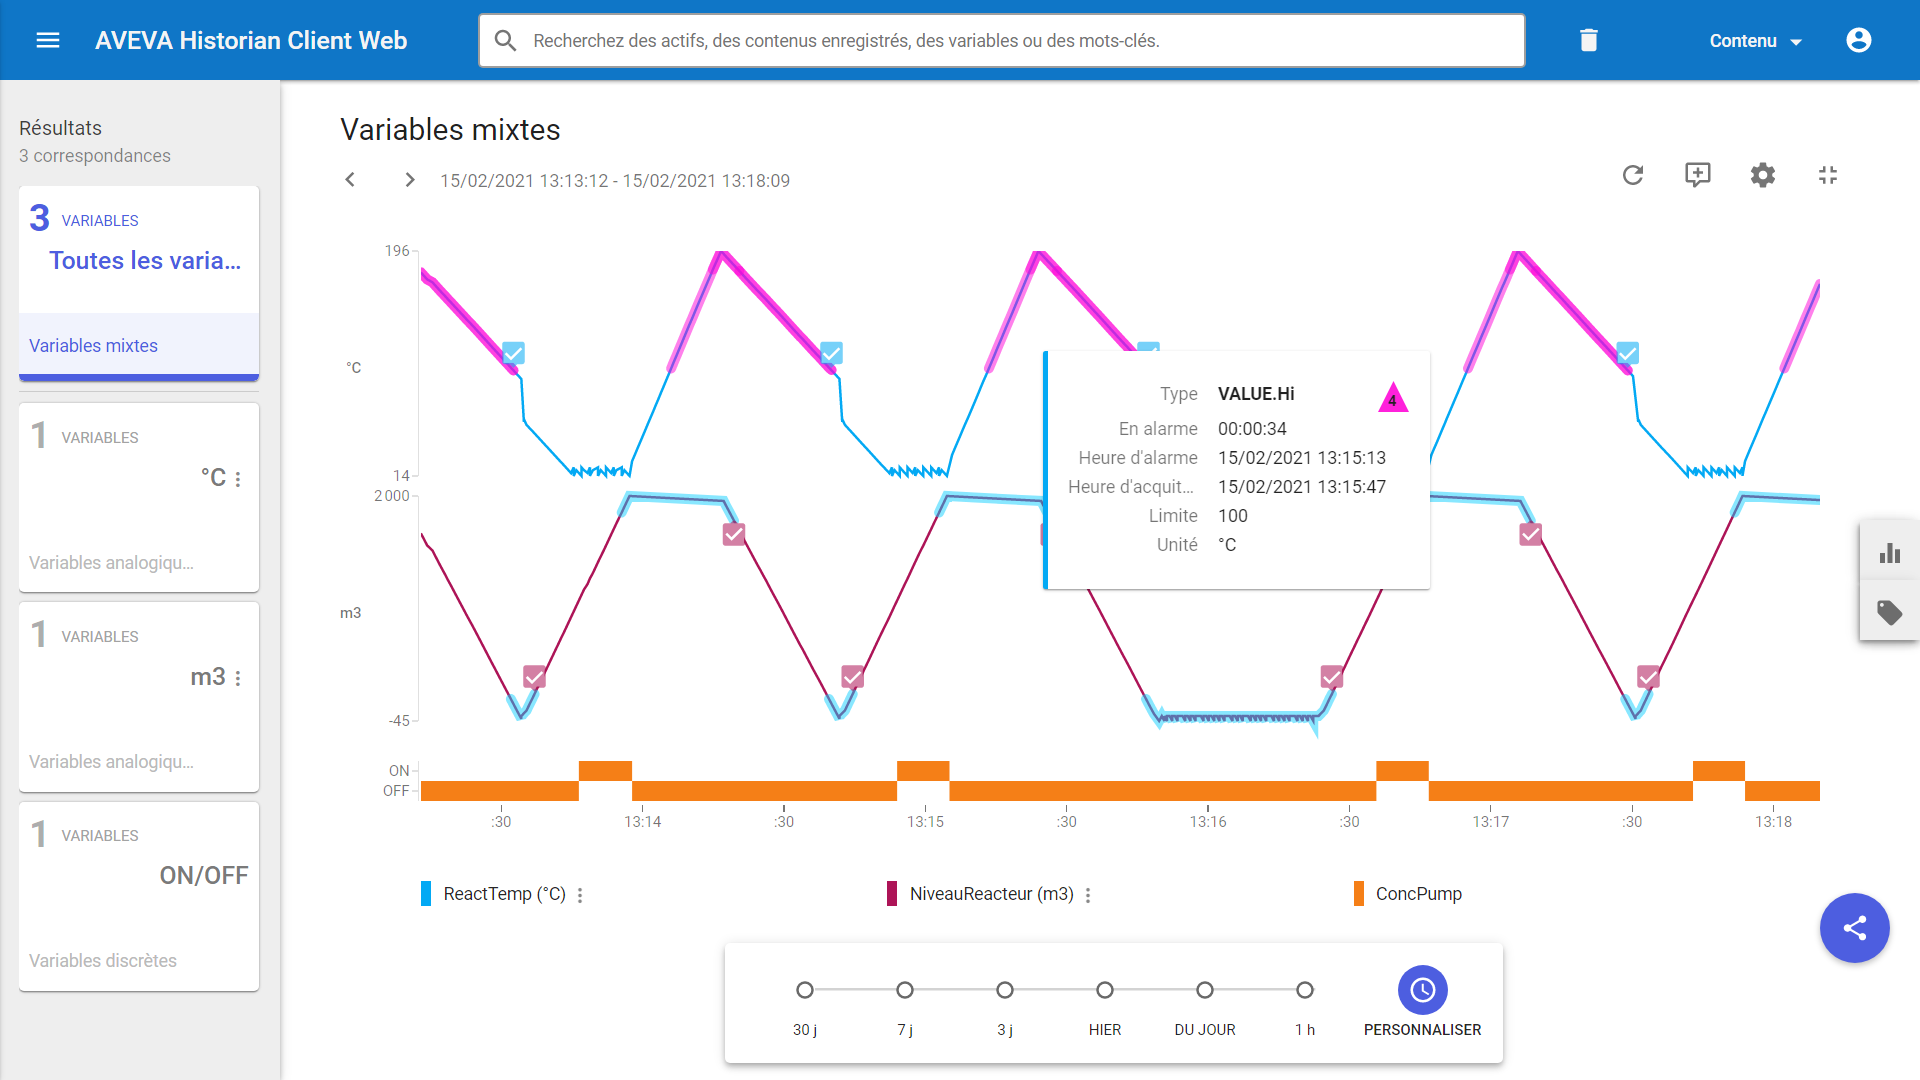Image resolution: width=1920 pixels, height=1080 pixels.
Task: Open the m3 card options menu
Action: [238, 678]
